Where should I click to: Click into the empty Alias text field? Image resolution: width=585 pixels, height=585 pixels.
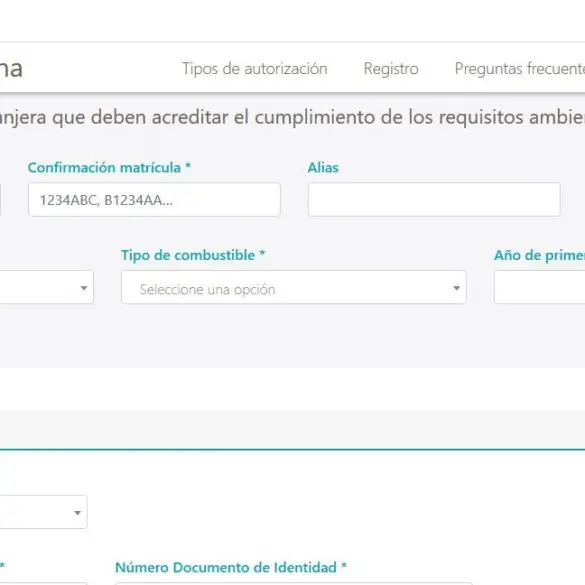434,200
